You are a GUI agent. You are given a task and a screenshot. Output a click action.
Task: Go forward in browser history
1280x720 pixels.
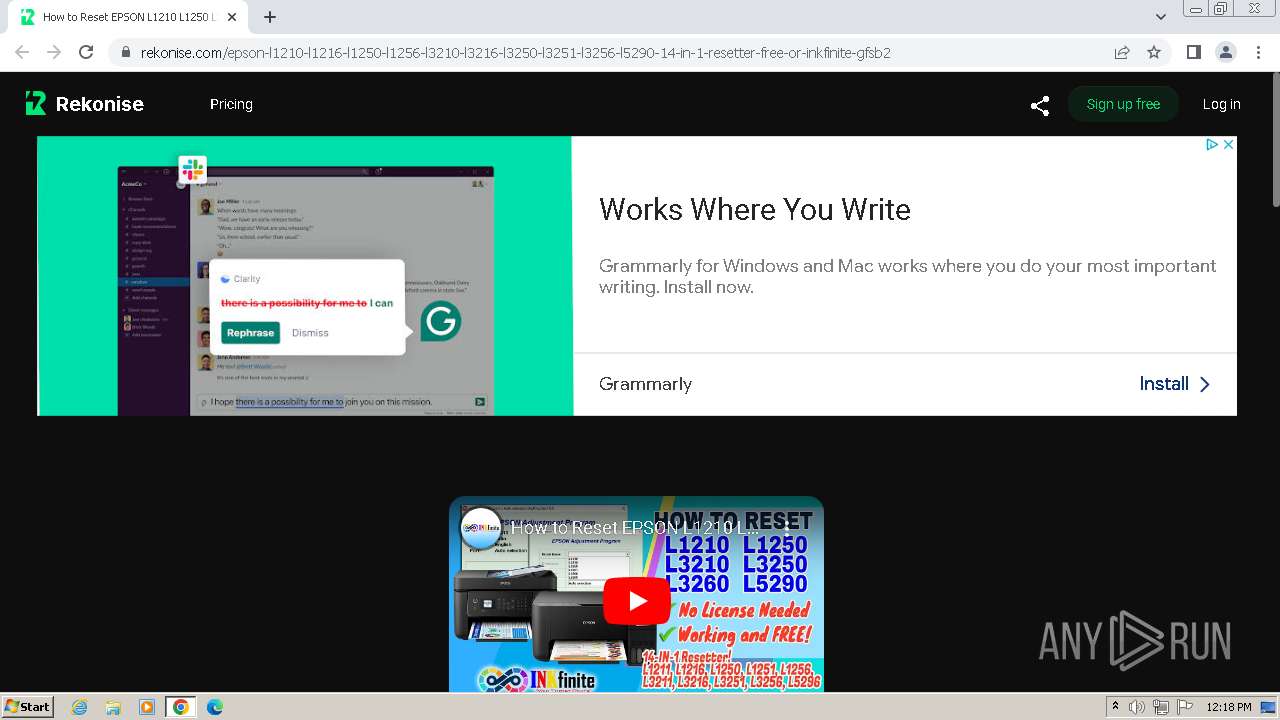point(54,52)
